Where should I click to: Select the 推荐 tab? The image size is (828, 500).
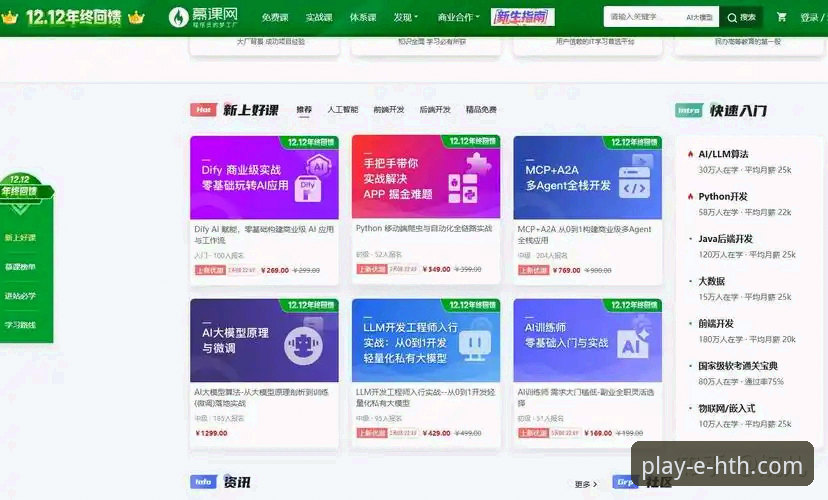[x=304, y=109]
